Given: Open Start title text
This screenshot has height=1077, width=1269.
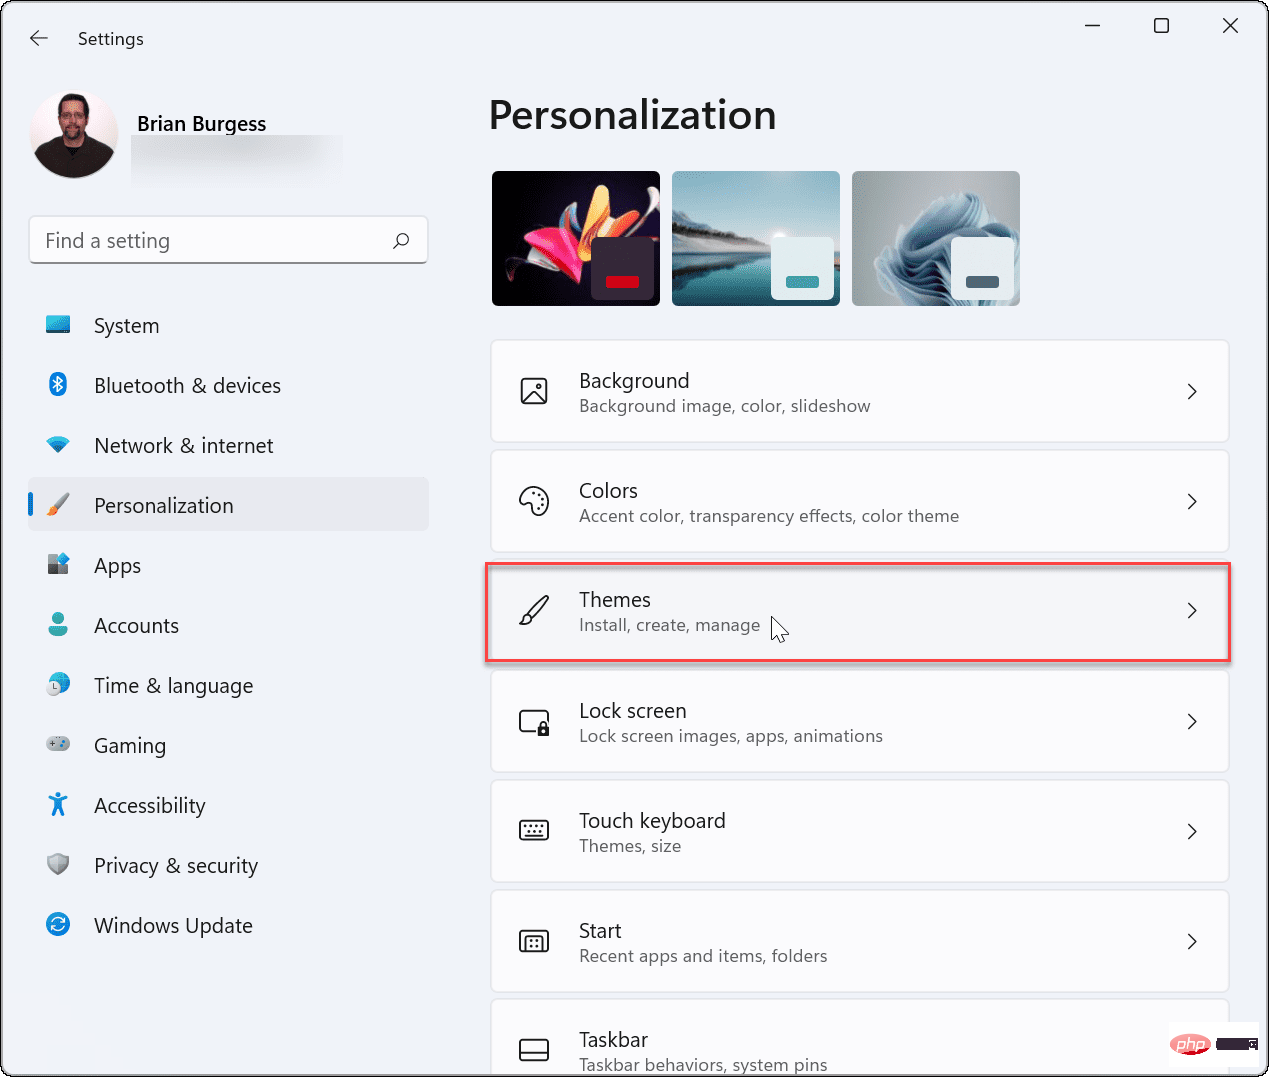Looking at the screenshot, I should tap(600, 931).
